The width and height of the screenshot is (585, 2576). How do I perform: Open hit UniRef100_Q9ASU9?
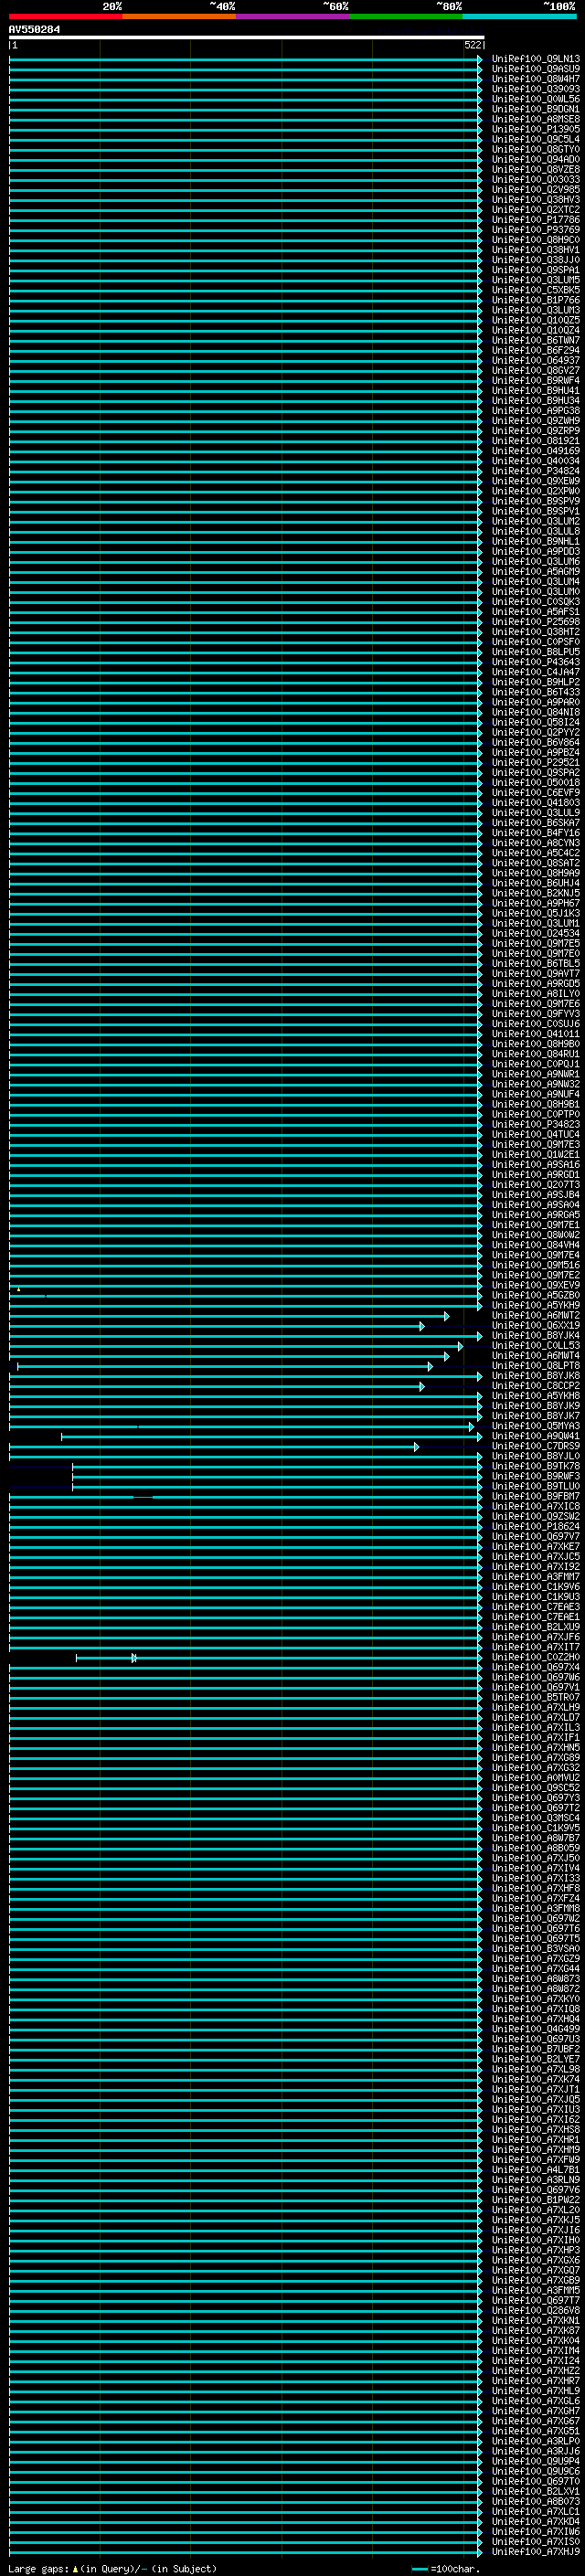[x=535, y=69]
